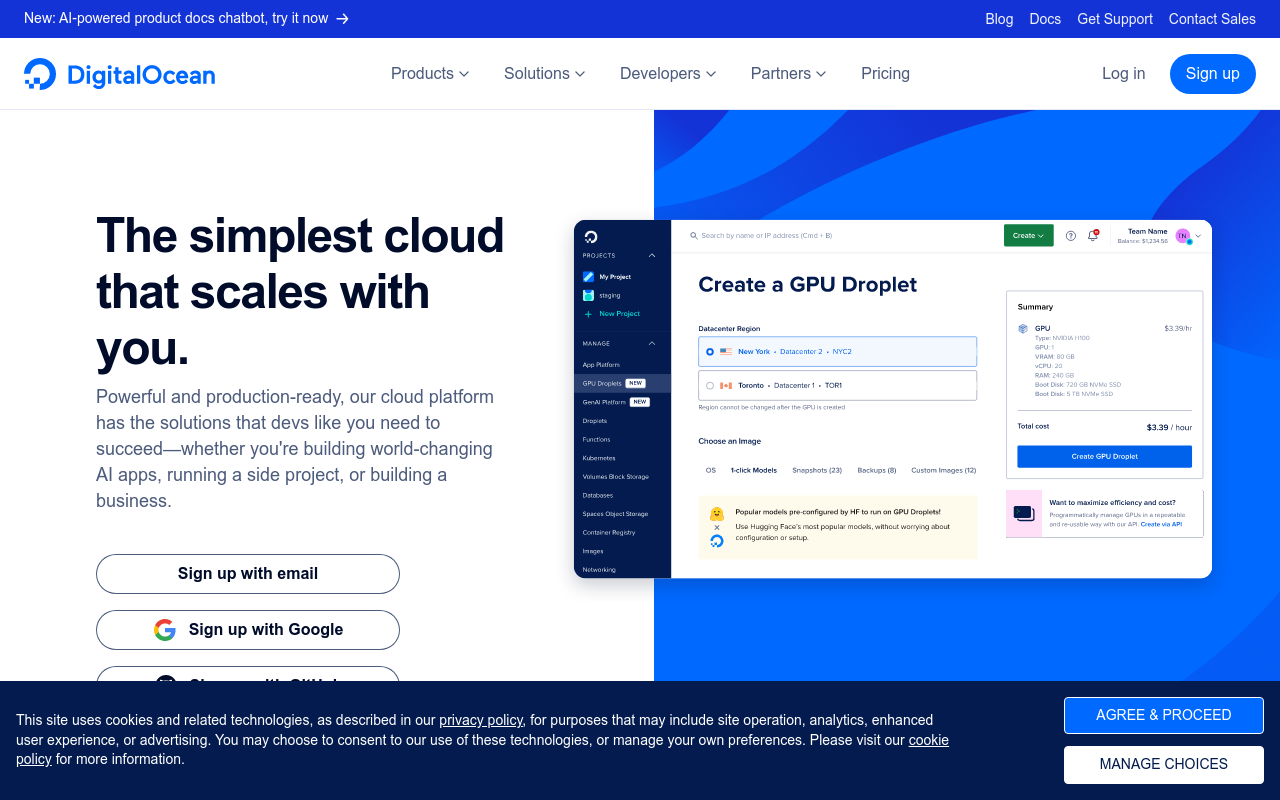This screenshot has width=1280, height=800.
Task: Click the help question mark icon in dashboard
Action: coord(1071,236)
